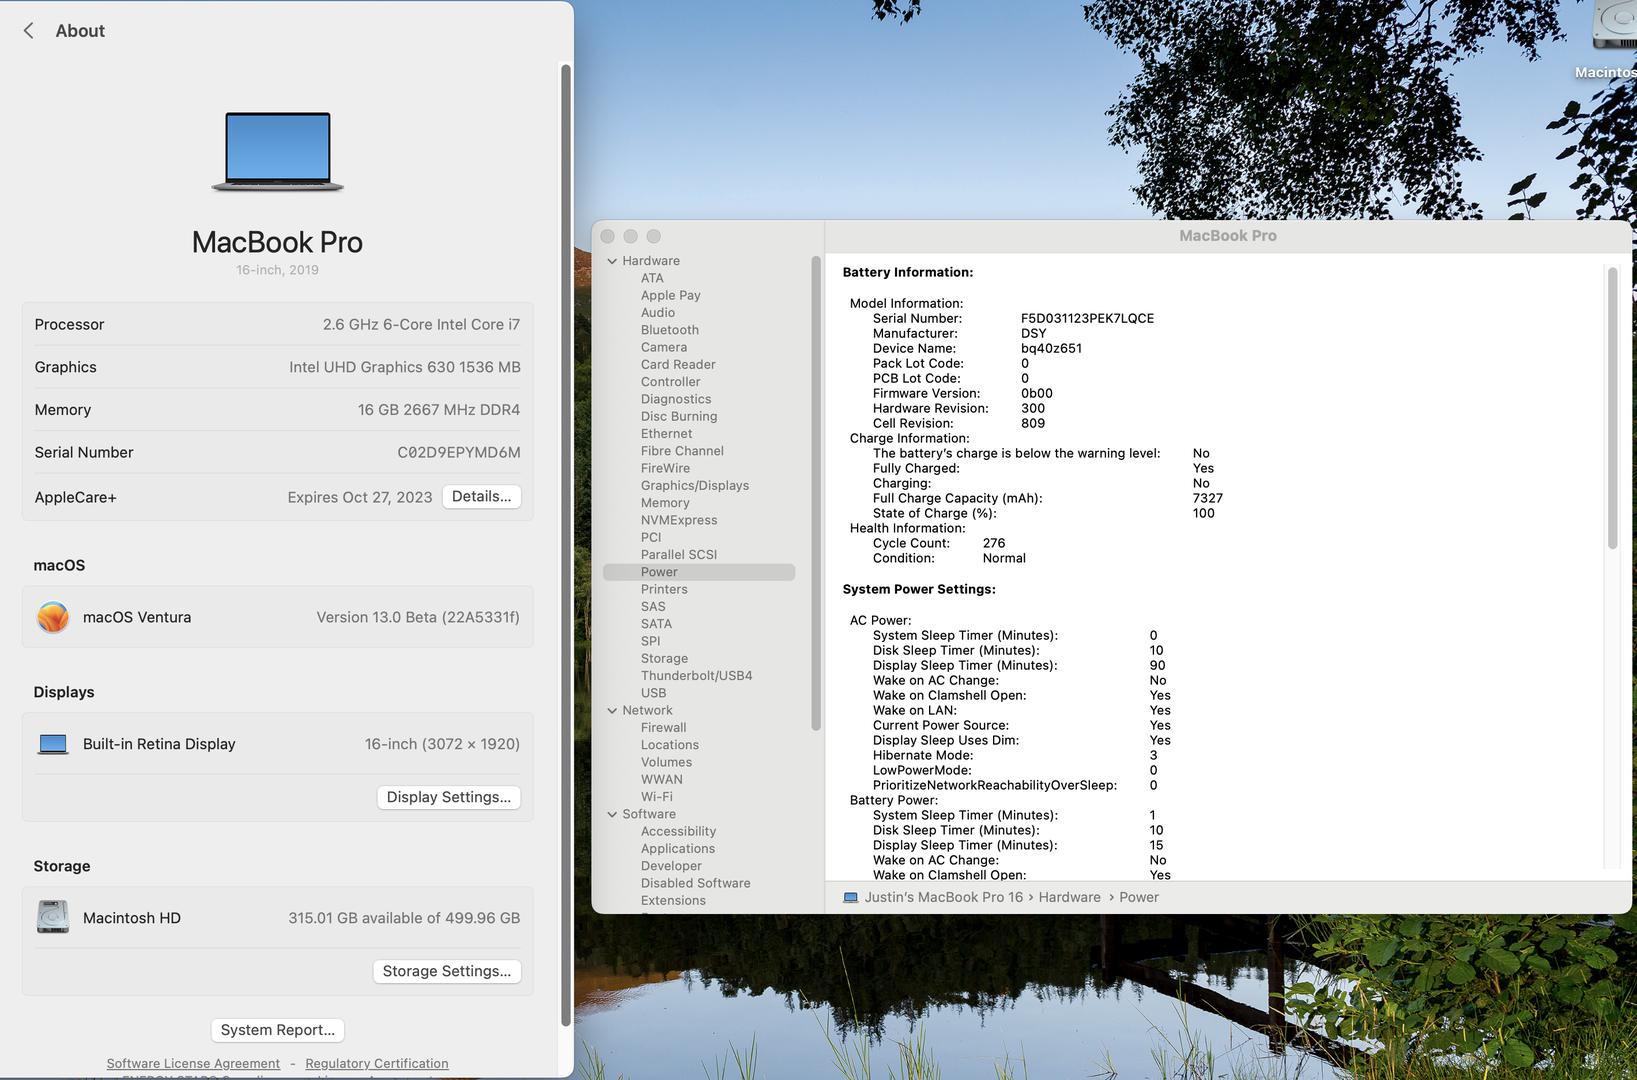
Task: Select Developer under Software
Action: (x=671, y=866)
